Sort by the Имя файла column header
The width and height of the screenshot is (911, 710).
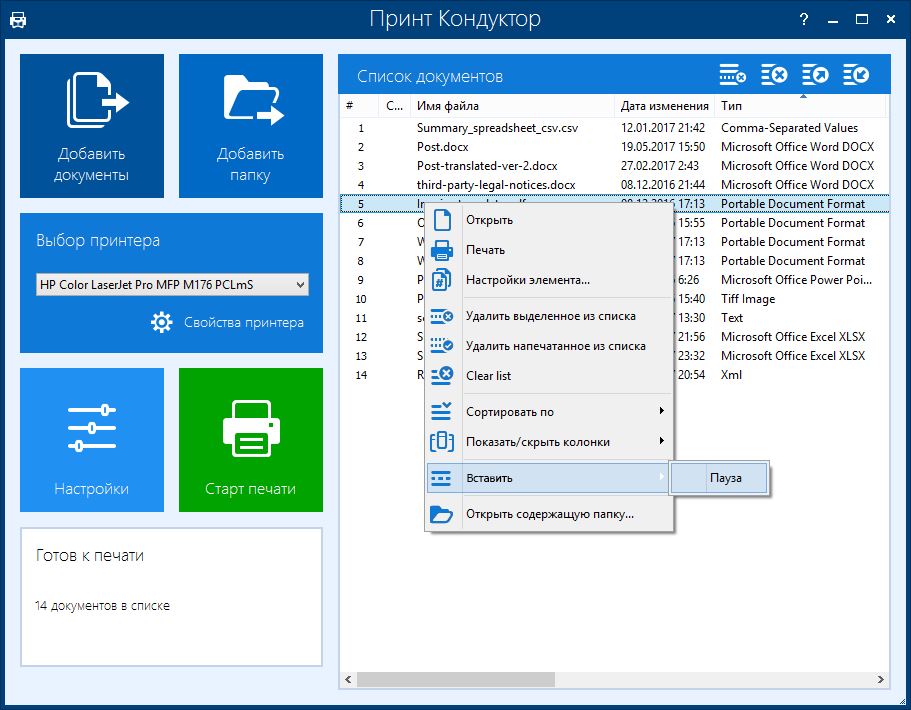tap(512, 106)
